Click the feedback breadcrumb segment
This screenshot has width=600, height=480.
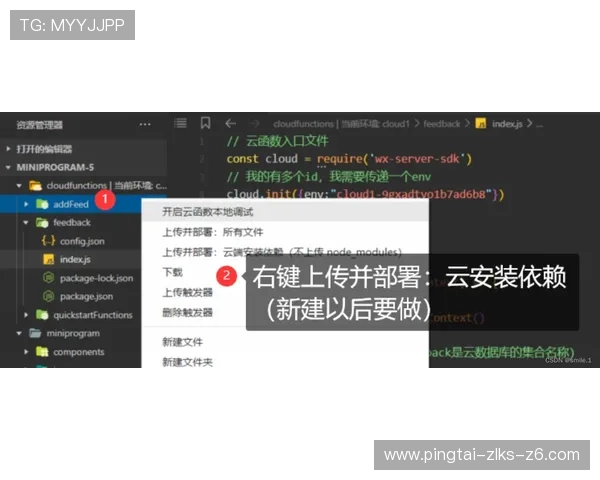(x=442, y=124)
